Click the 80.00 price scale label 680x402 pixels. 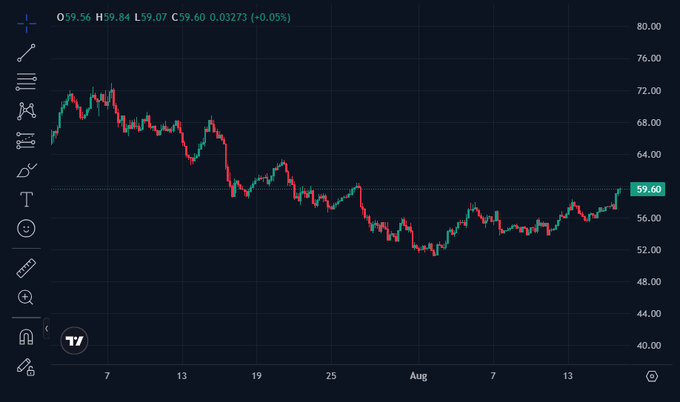(x=649, y=26)
